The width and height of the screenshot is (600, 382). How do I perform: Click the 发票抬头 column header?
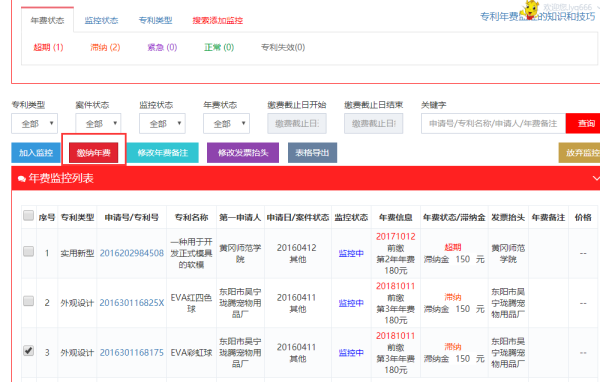[x=508, y=217]
